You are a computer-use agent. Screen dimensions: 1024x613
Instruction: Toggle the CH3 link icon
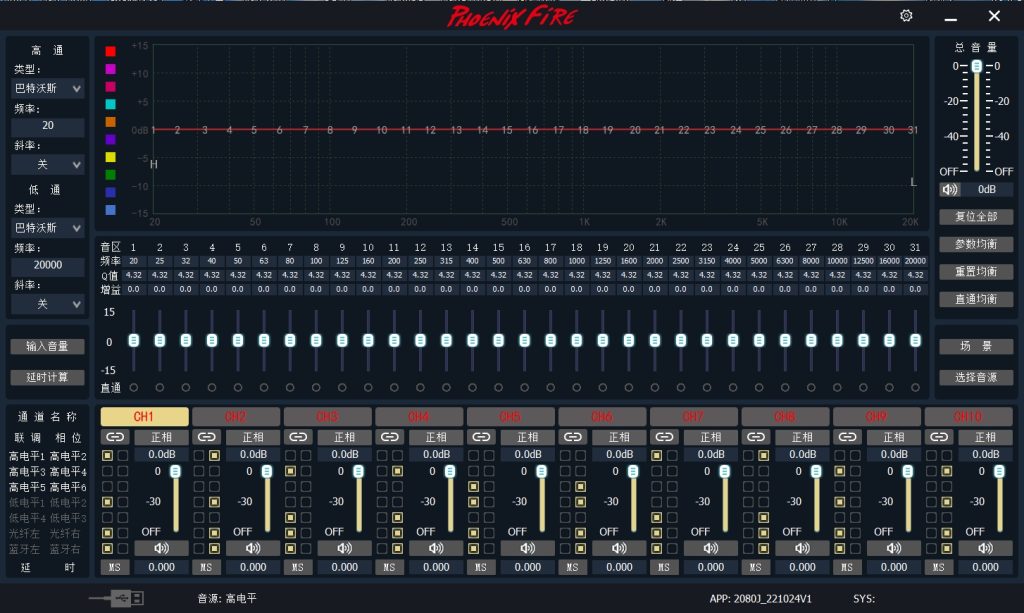click(x=298, y=437)
